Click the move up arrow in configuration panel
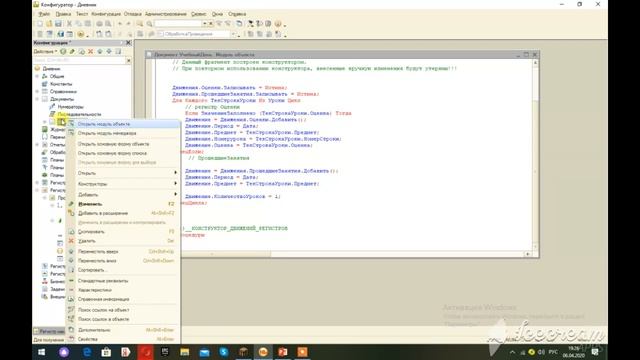 click(x=100, y=51)
